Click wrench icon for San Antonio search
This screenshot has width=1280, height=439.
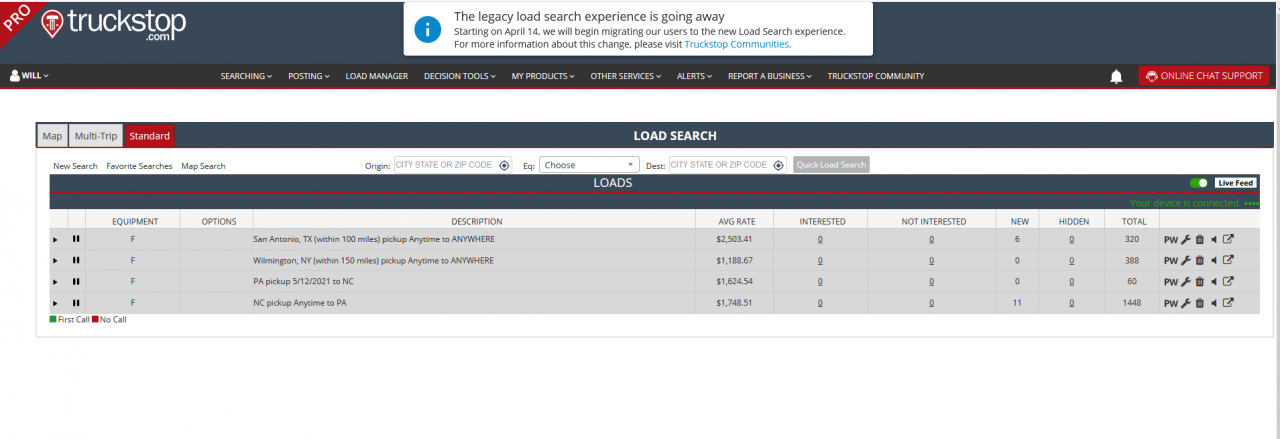coord(1186,240)
